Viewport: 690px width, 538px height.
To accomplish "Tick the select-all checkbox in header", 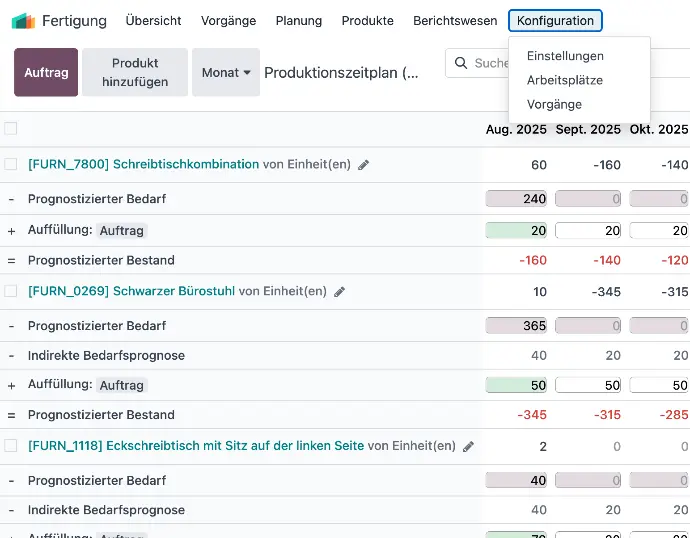I will click(11, 128).
